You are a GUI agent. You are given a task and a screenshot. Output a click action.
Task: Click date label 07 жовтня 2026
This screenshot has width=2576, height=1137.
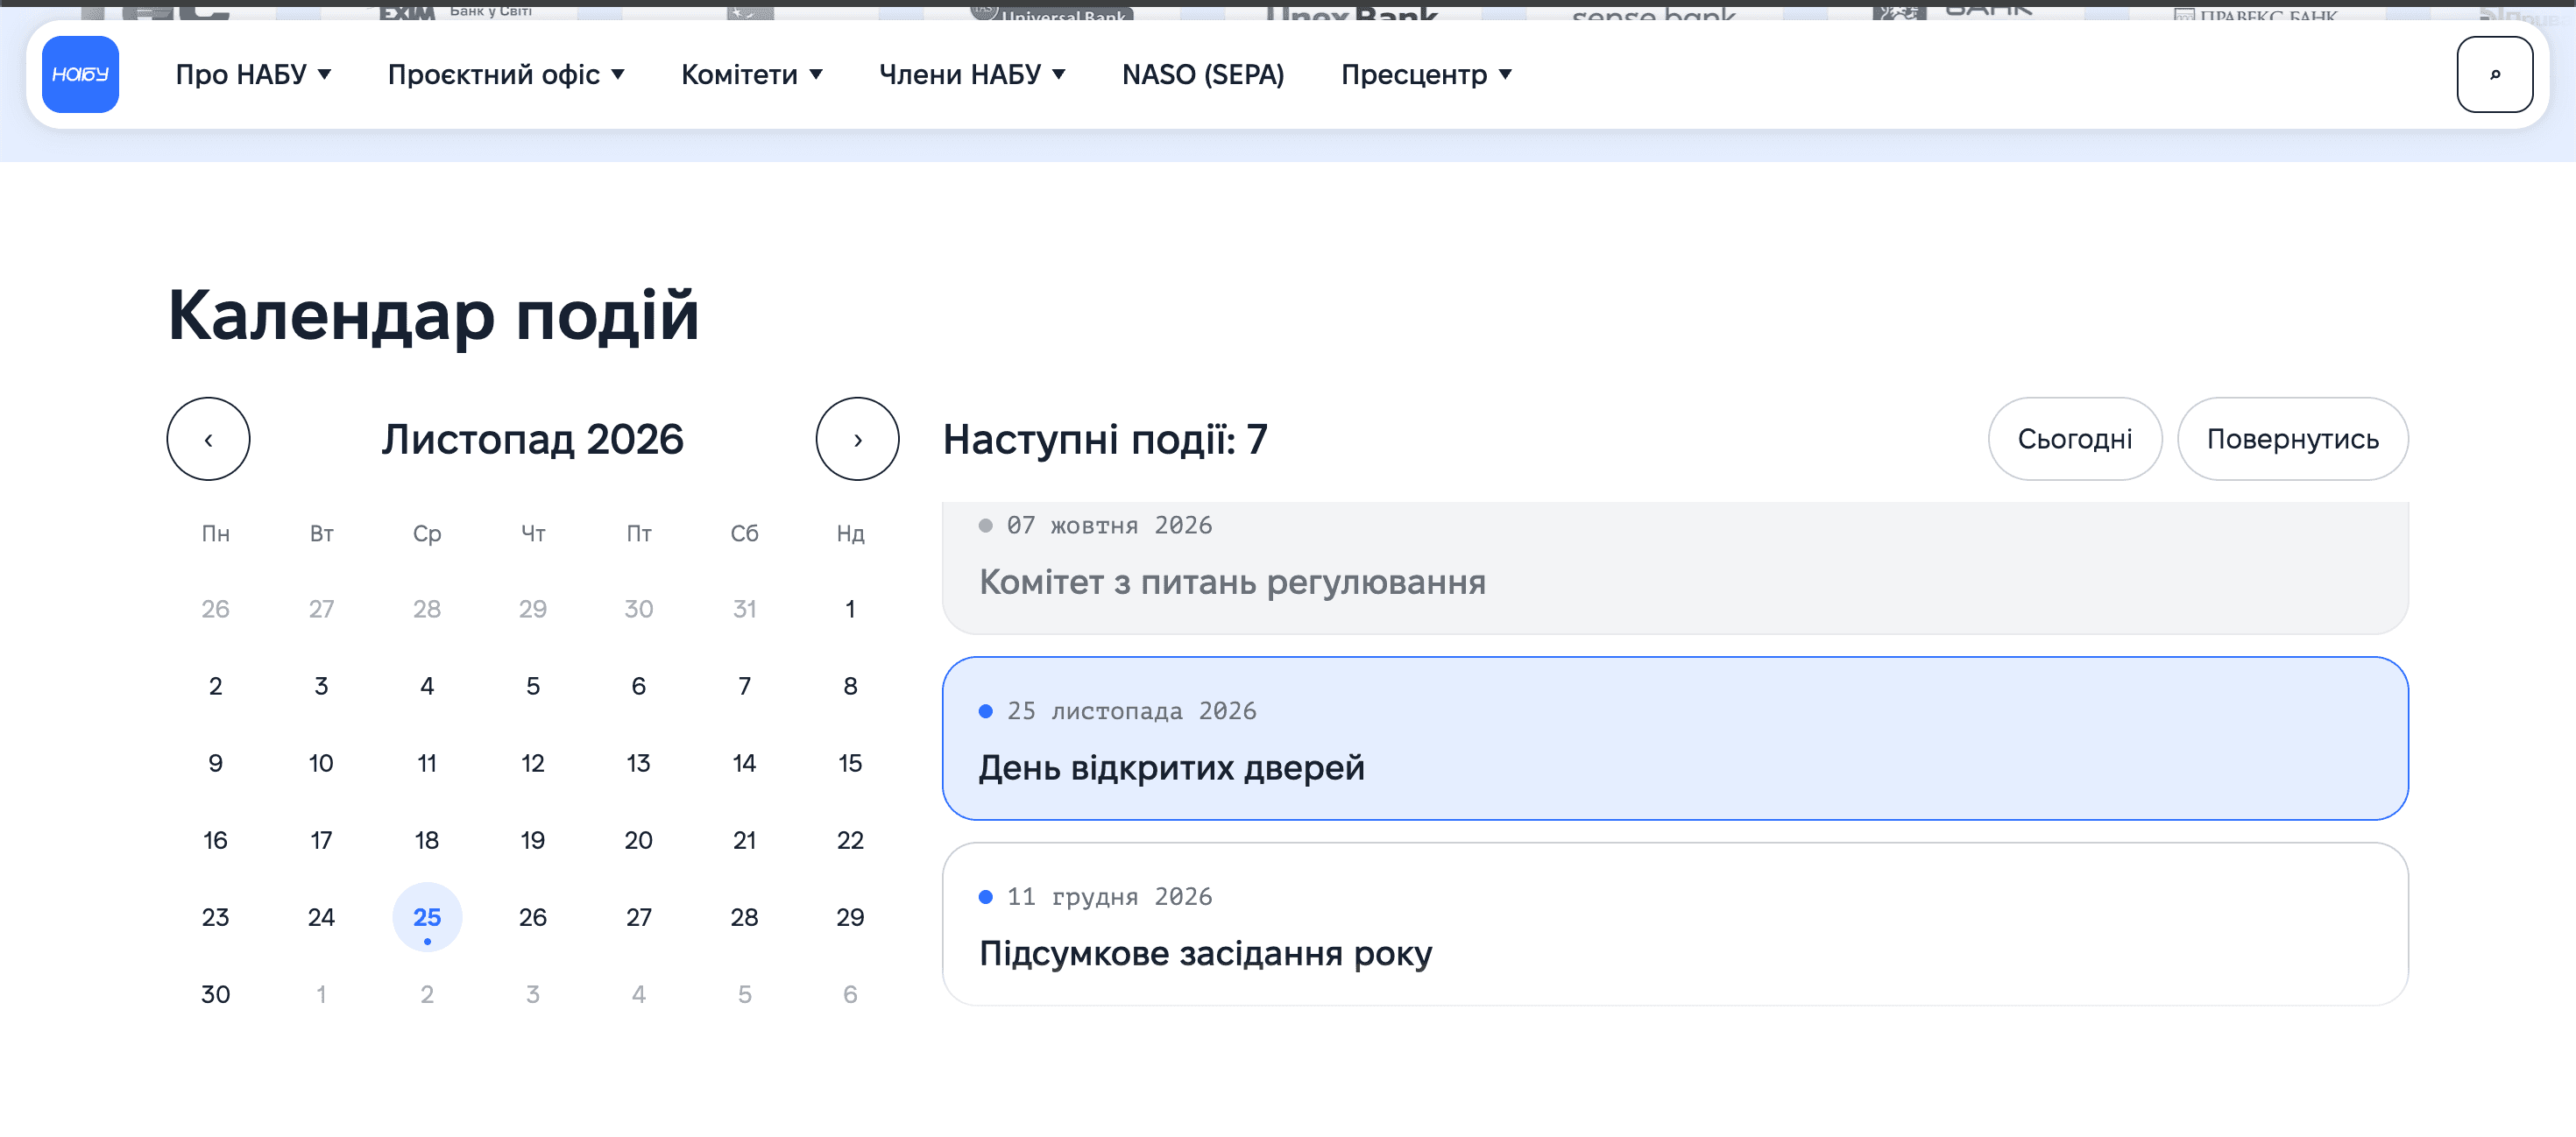click(1109, 526)
